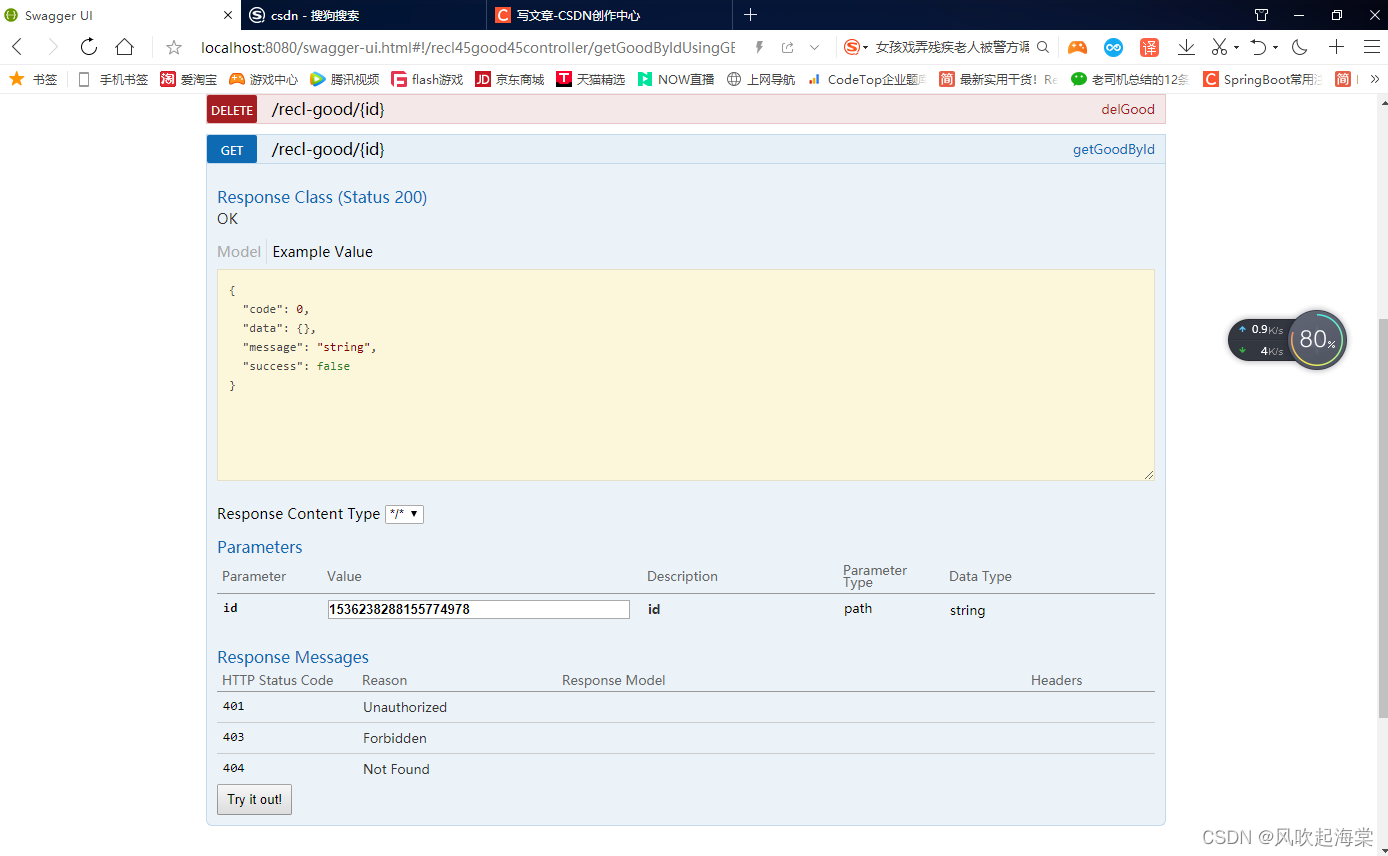This screenshot has height=856, width=1388.
Task: Open the NOW直播 bookmark
Action: tap(676, 79)
